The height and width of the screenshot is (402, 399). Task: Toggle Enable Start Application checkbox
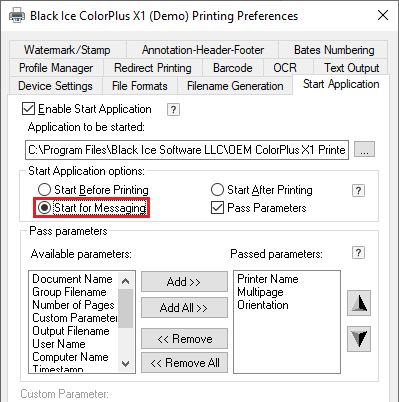pos(28,109)
